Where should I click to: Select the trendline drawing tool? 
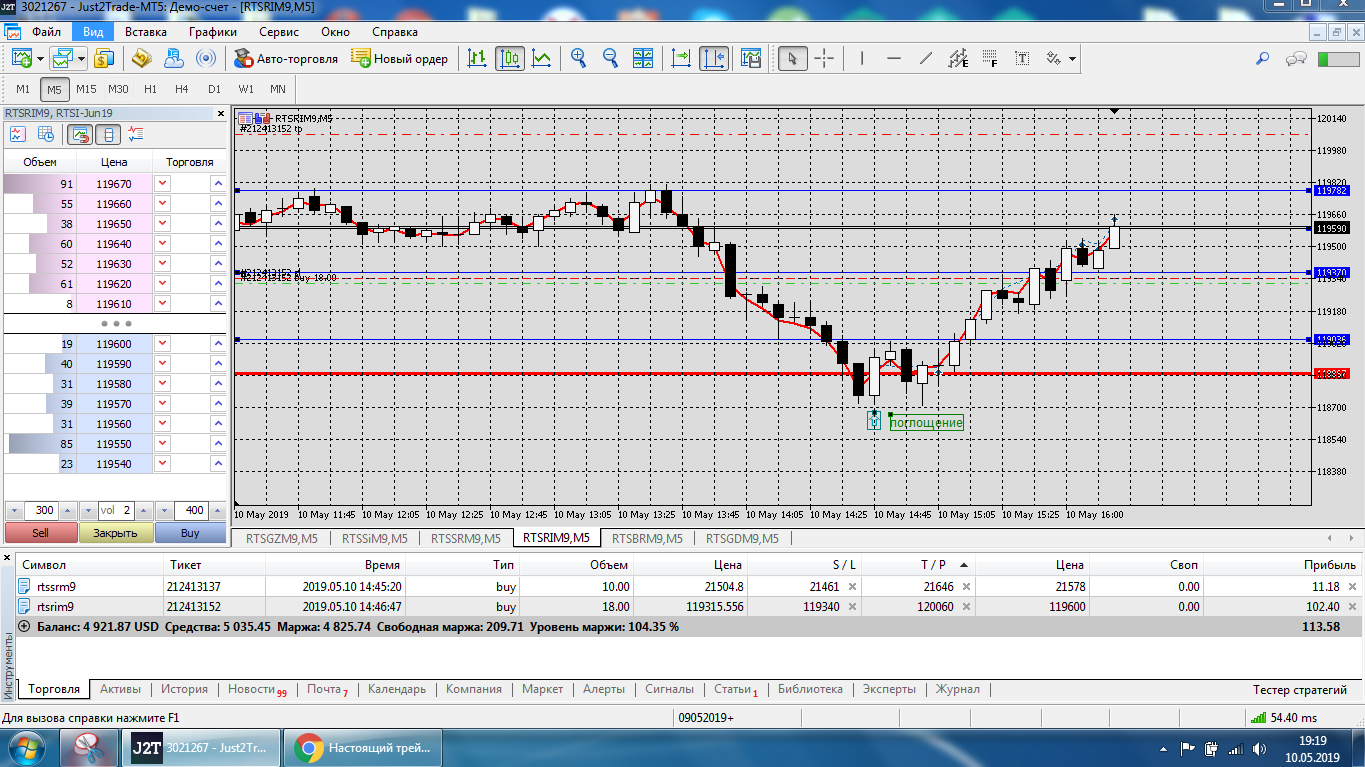pos(926,58)
